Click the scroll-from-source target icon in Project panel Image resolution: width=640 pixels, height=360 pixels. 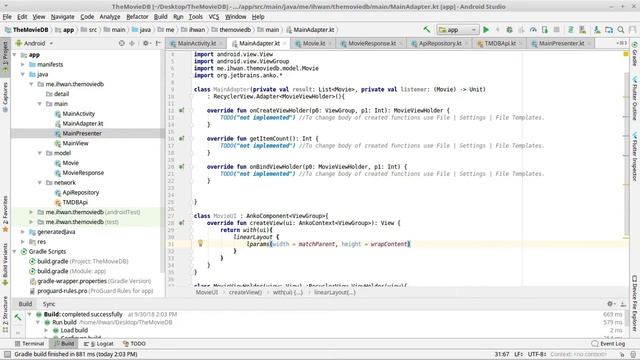coord(122,43)
